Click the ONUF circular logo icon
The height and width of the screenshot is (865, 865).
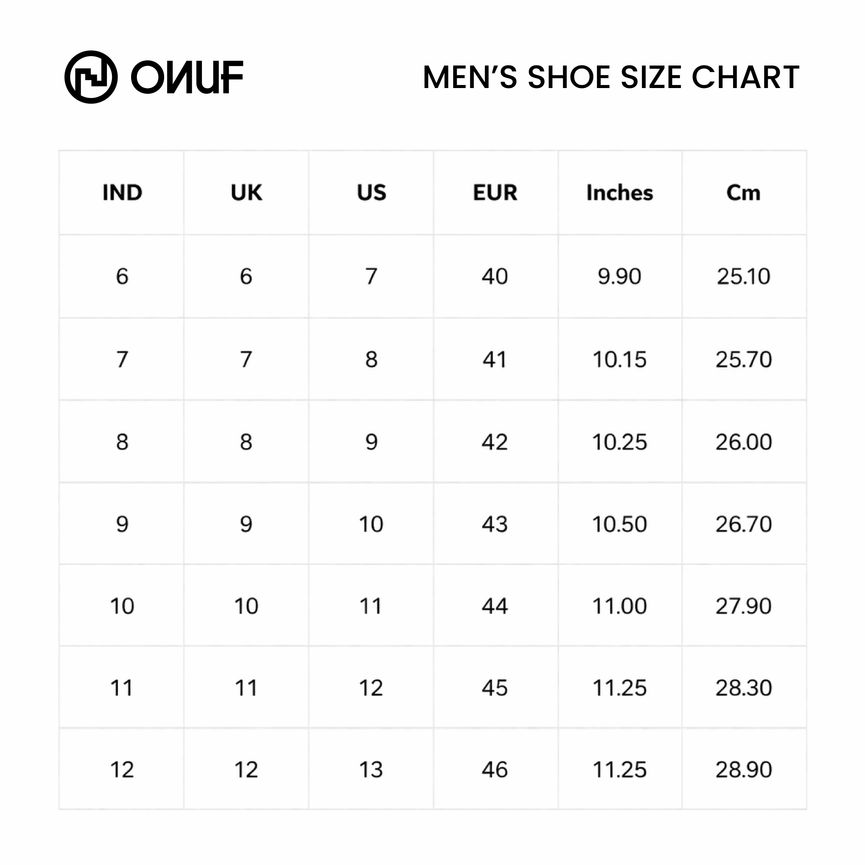pos(91,77)
